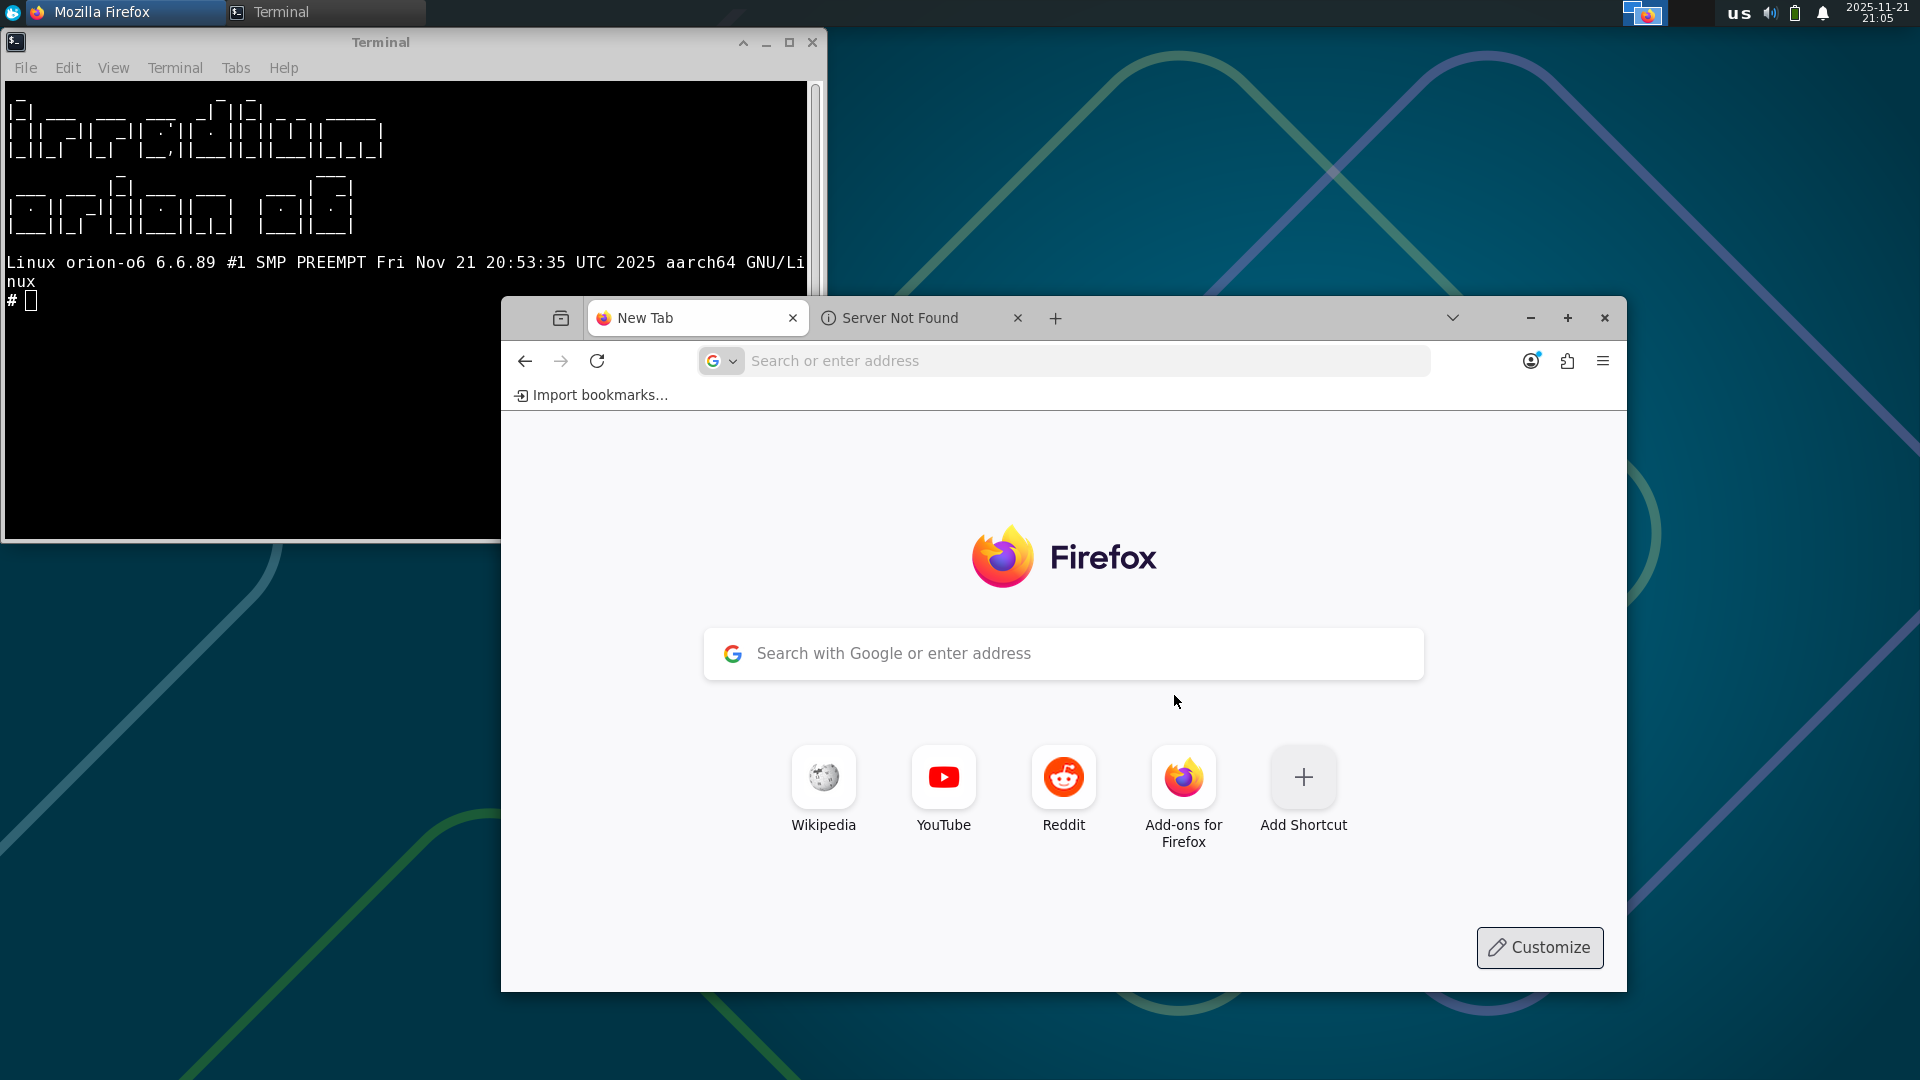The image size is (1920, 1080).
Task: Switch to the Server Not Found tab
Action: [922, 318]
